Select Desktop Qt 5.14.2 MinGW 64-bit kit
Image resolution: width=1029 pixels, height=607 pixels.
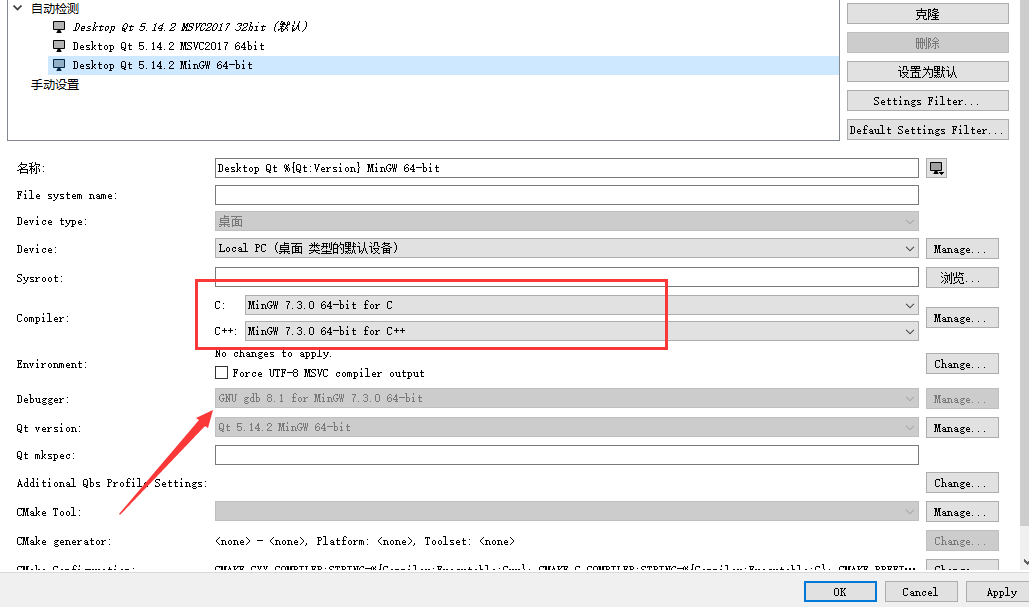point(444,65)
